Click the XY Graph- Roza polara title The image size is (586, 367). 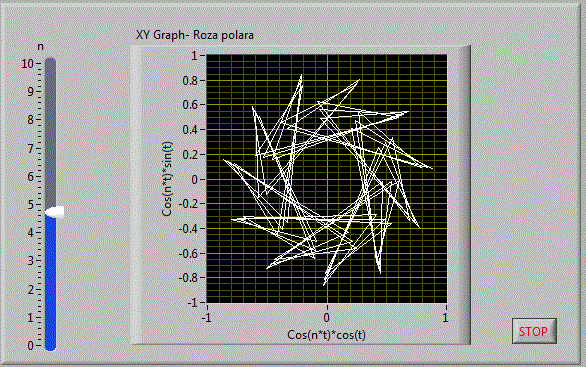click(195, 35)
